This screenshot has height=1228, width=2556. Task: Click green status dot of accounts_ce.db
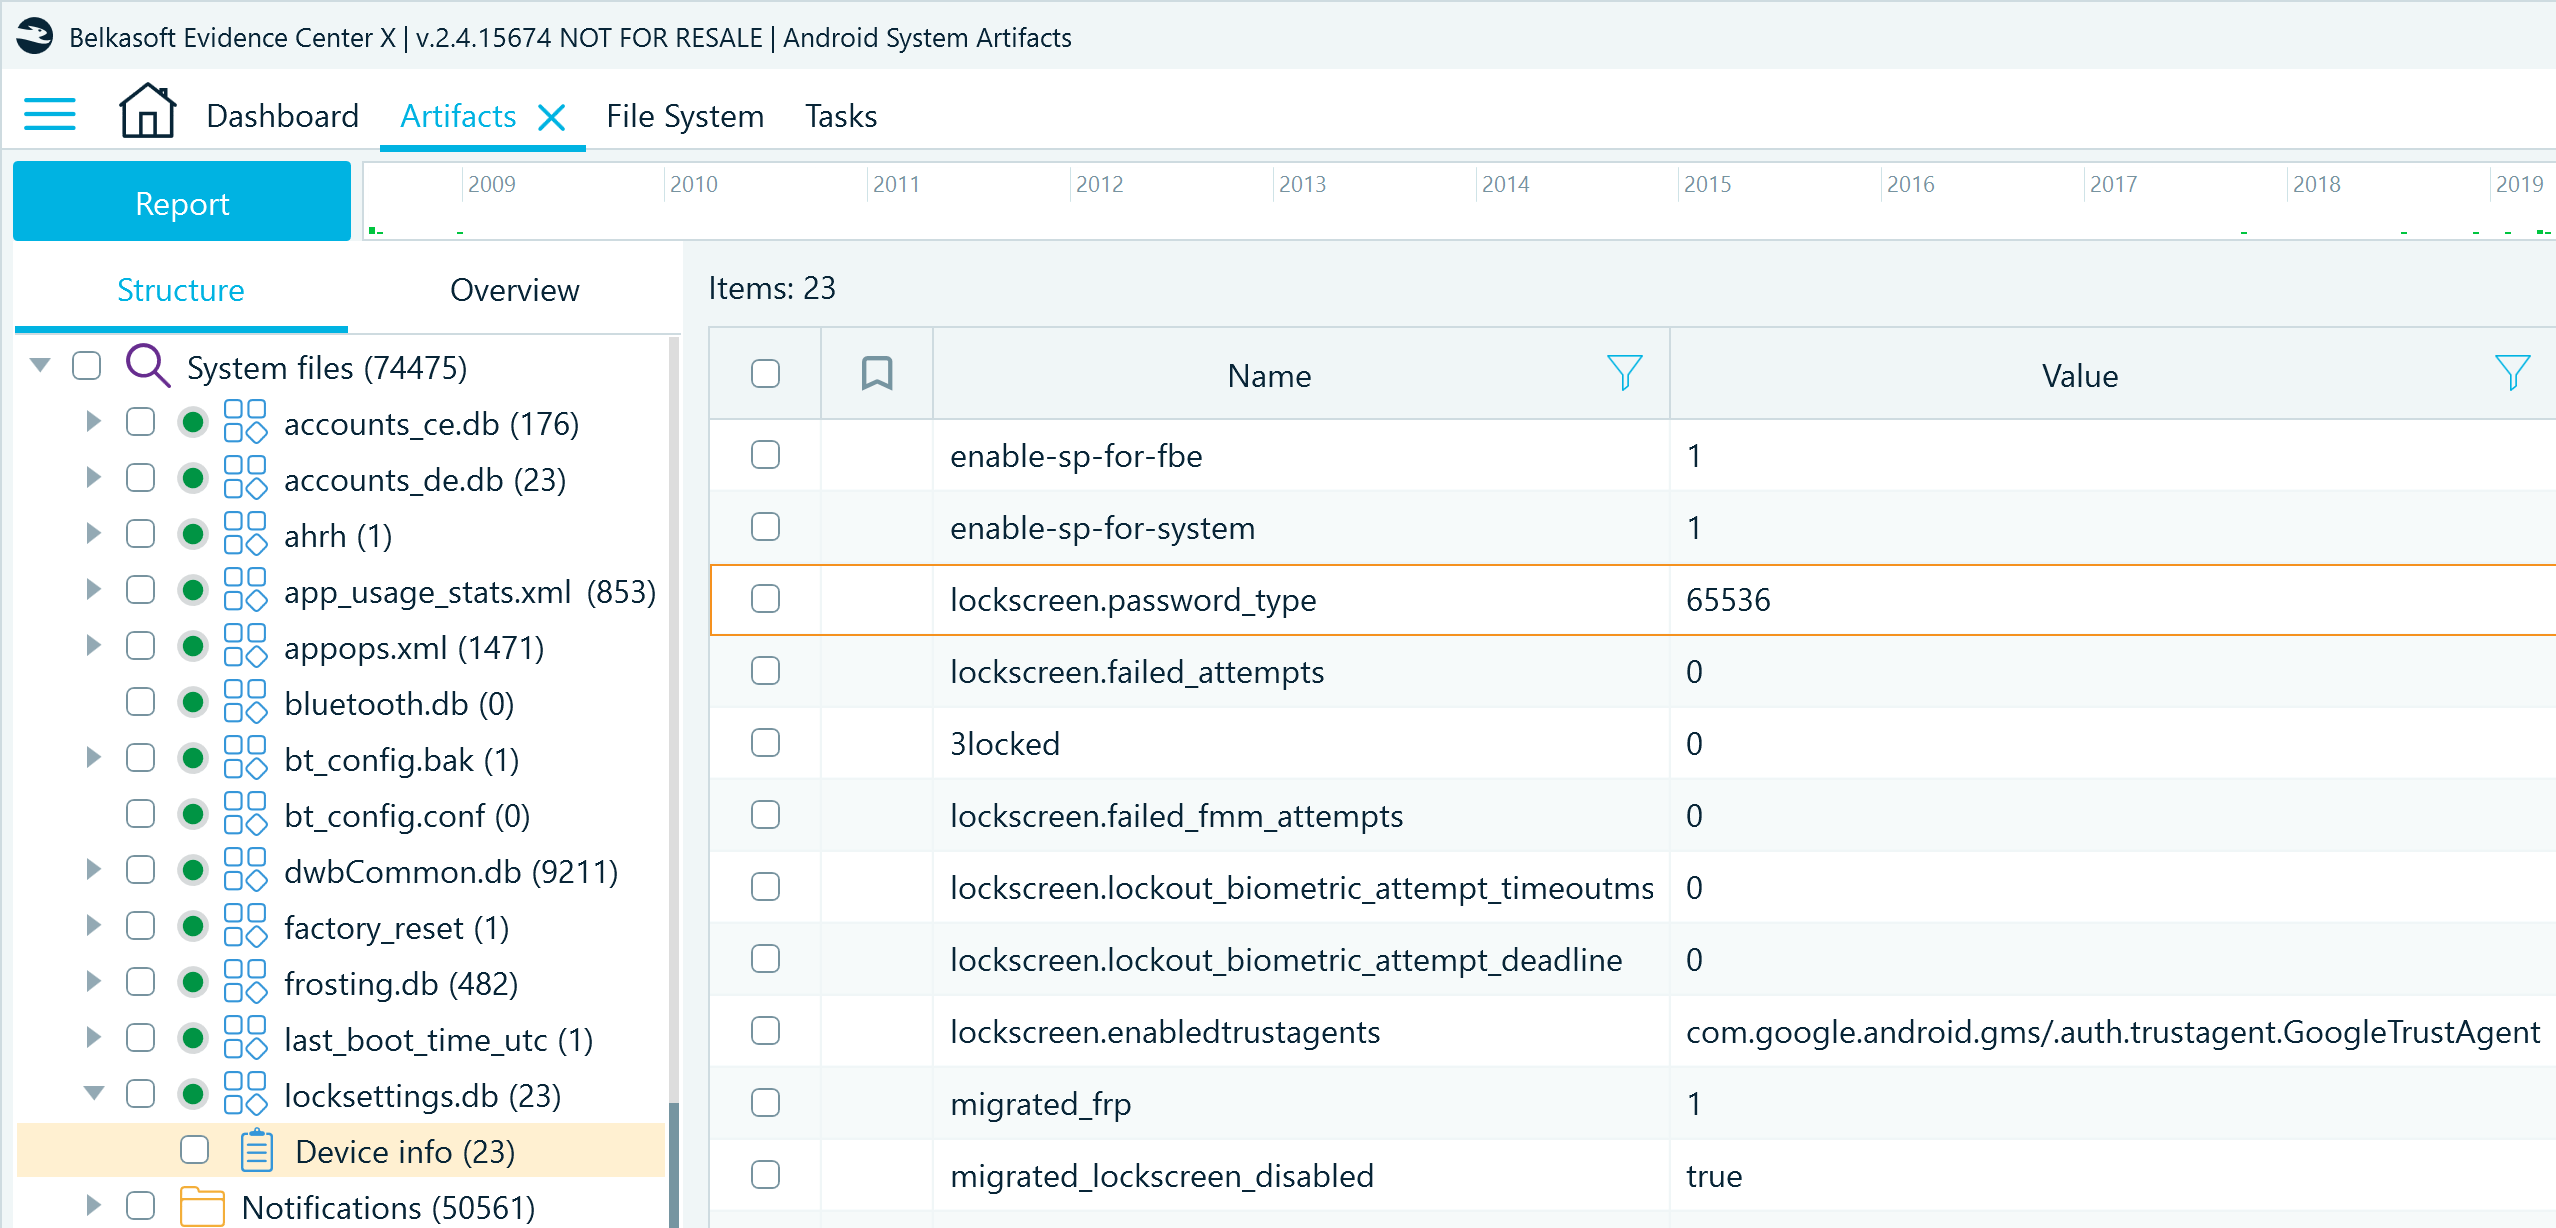(x=193, y=422)
